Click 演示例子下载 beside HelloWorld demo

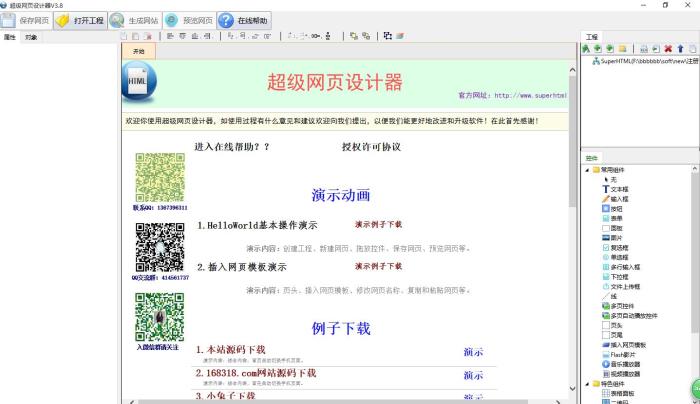(379, 225)
